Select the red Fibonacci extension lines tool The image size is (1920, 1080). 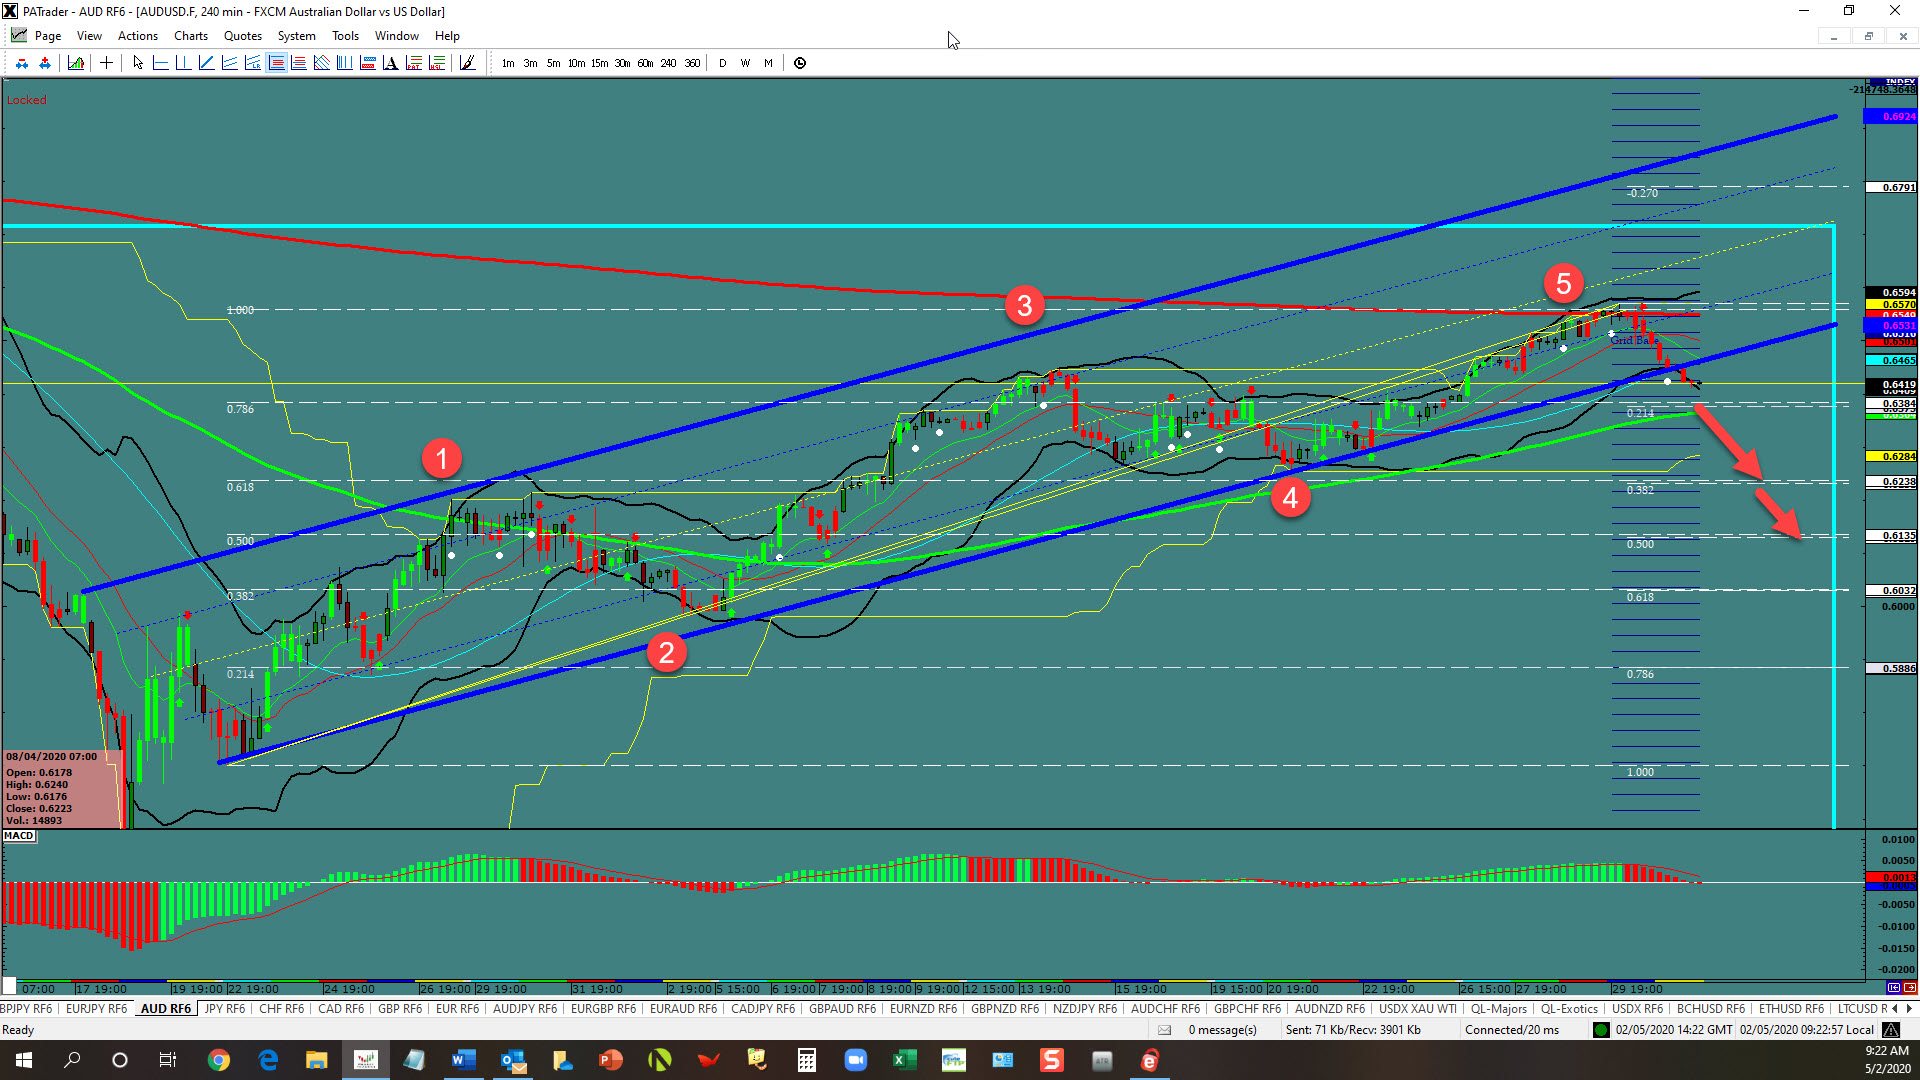(x=299, y=63)
